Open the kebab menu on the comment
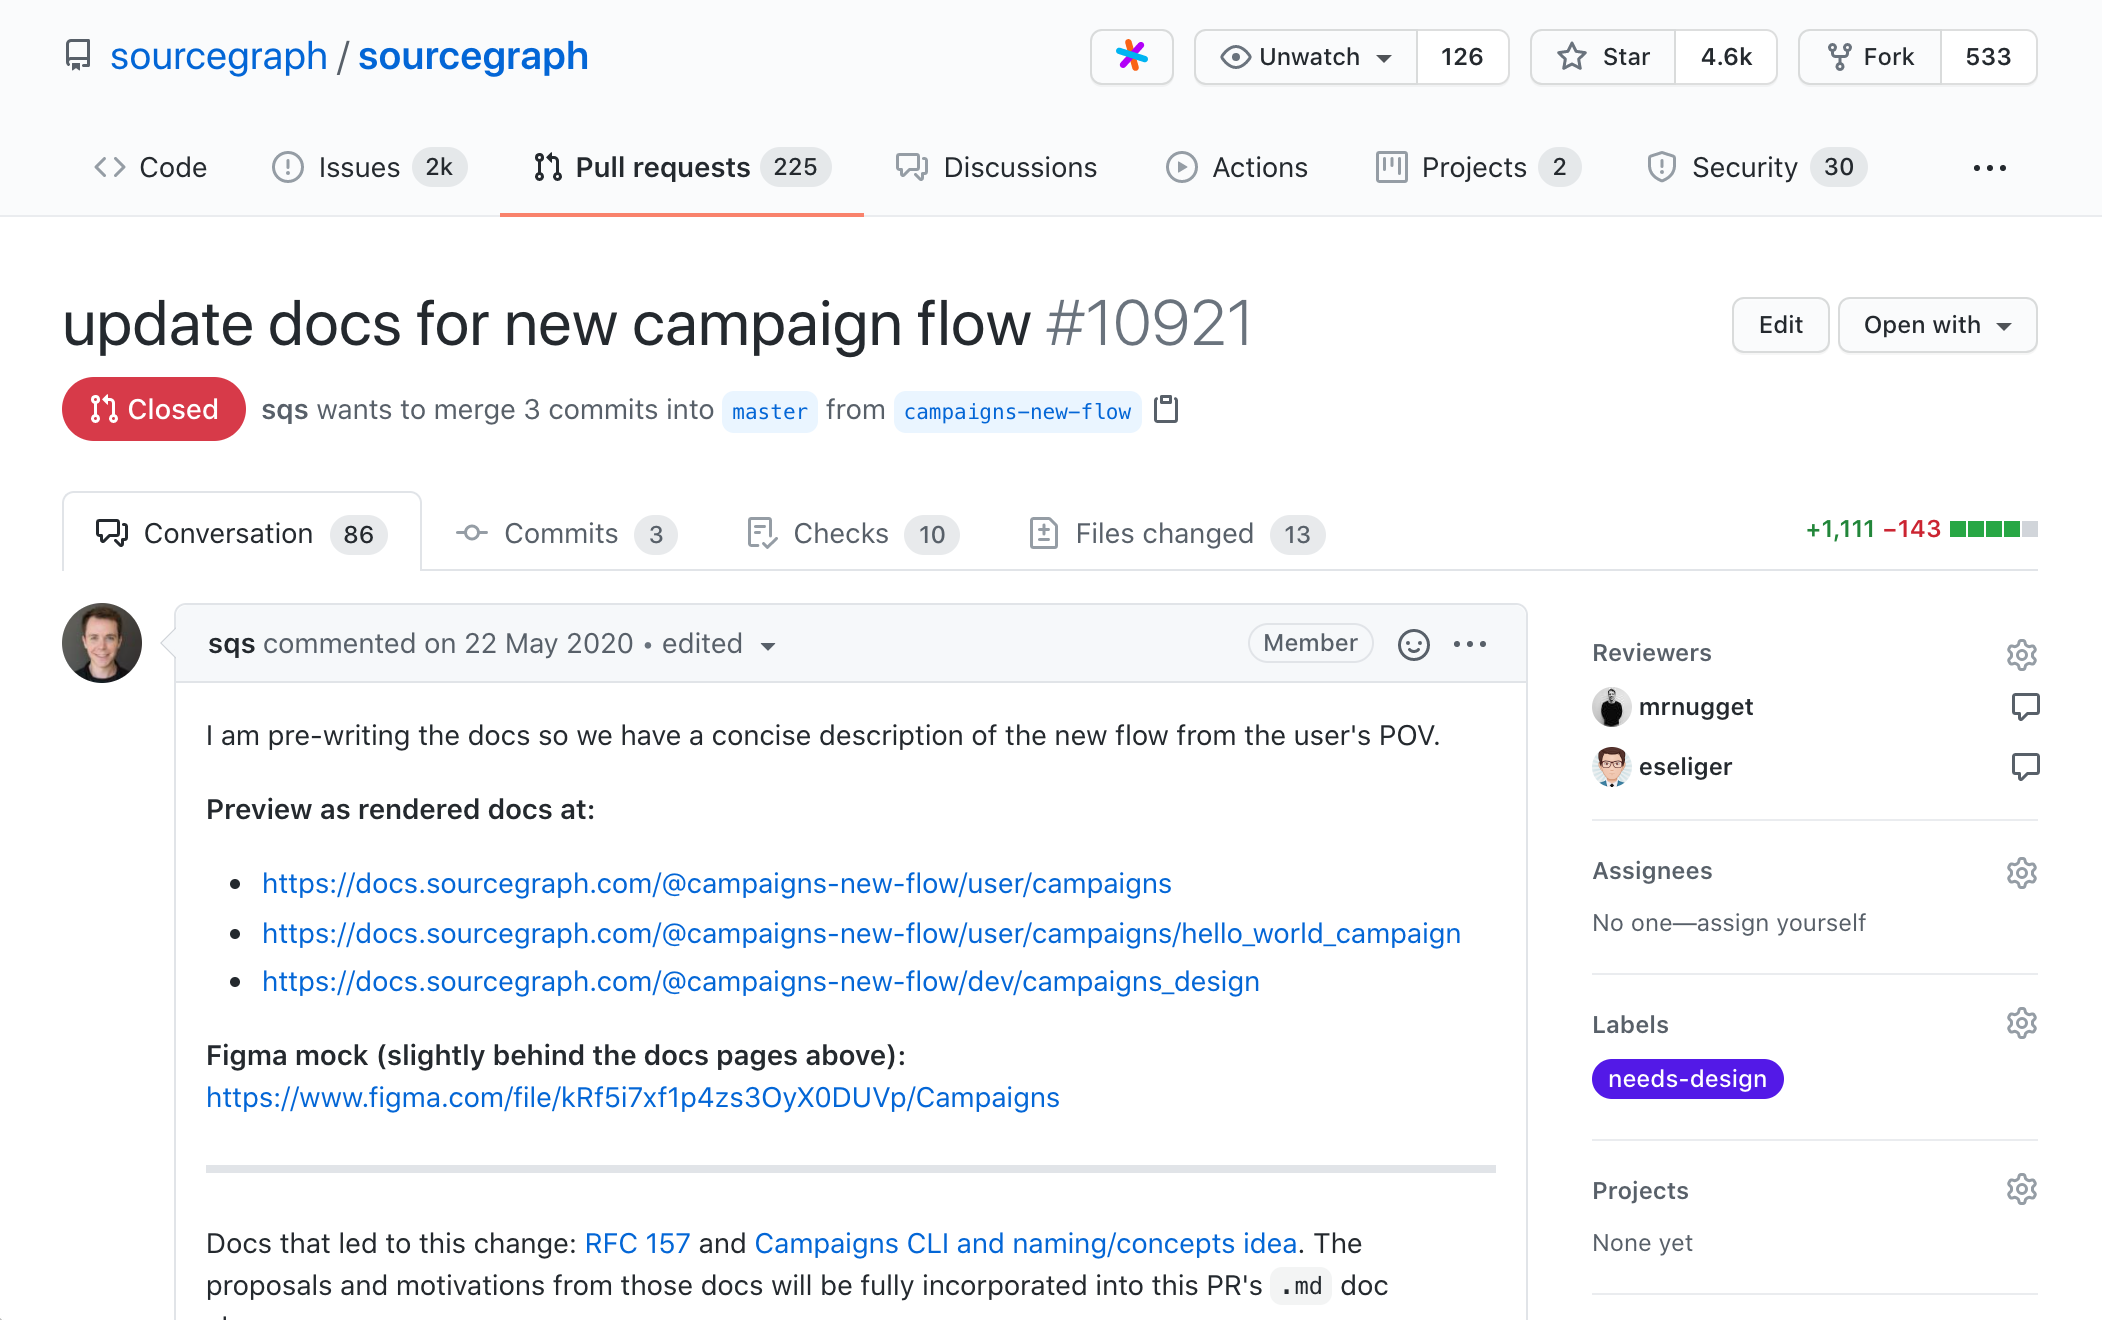The image size is (2102, 1320). pyautogui.click(x=1470, y=644)
